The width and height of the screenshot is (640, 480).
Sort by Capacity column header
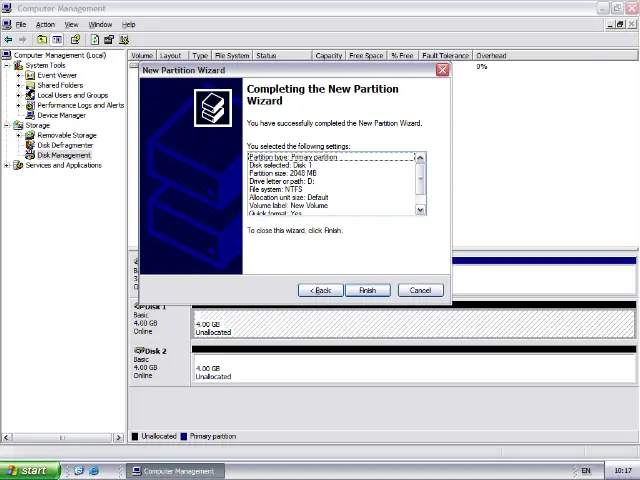(x=329, y=56)
